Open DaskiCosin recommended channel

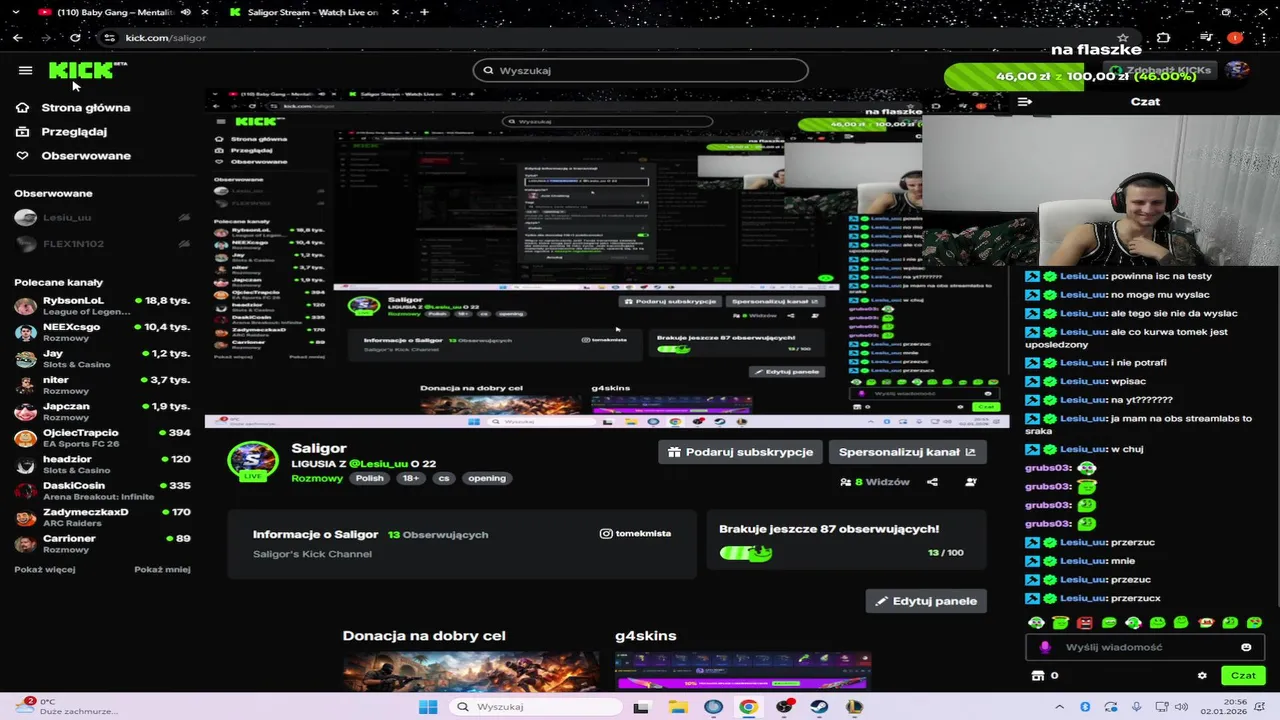(102, 491)
